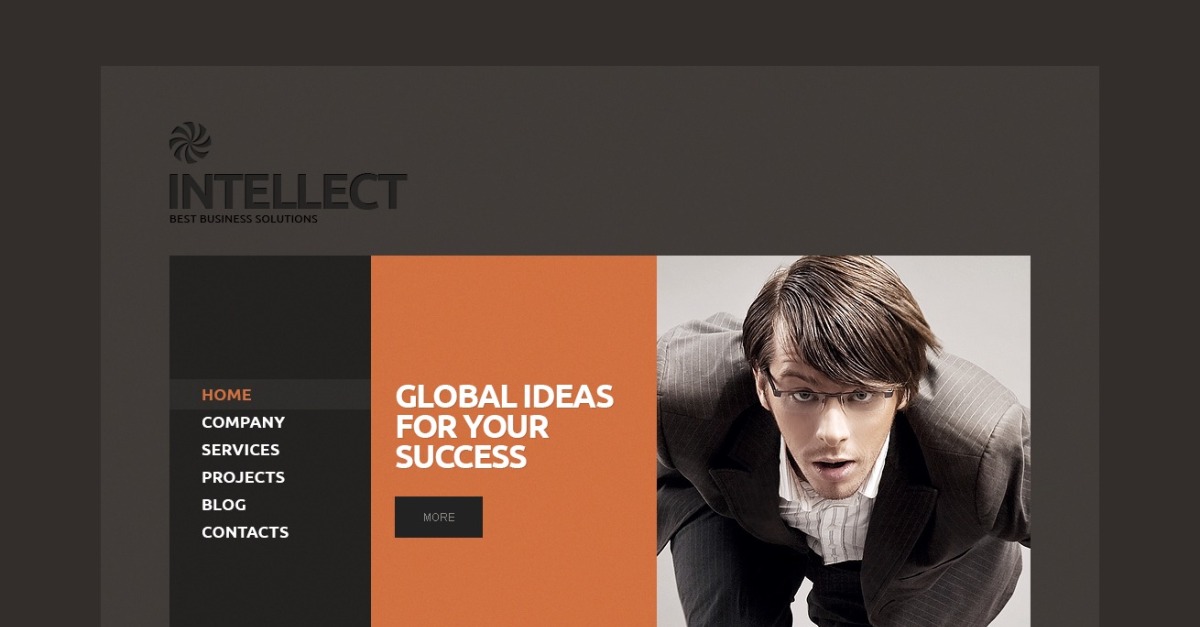Click the word Success in the headline
Image resolution: width=1200 pixels, height=627 pixels.
click(x=461, y=457)
